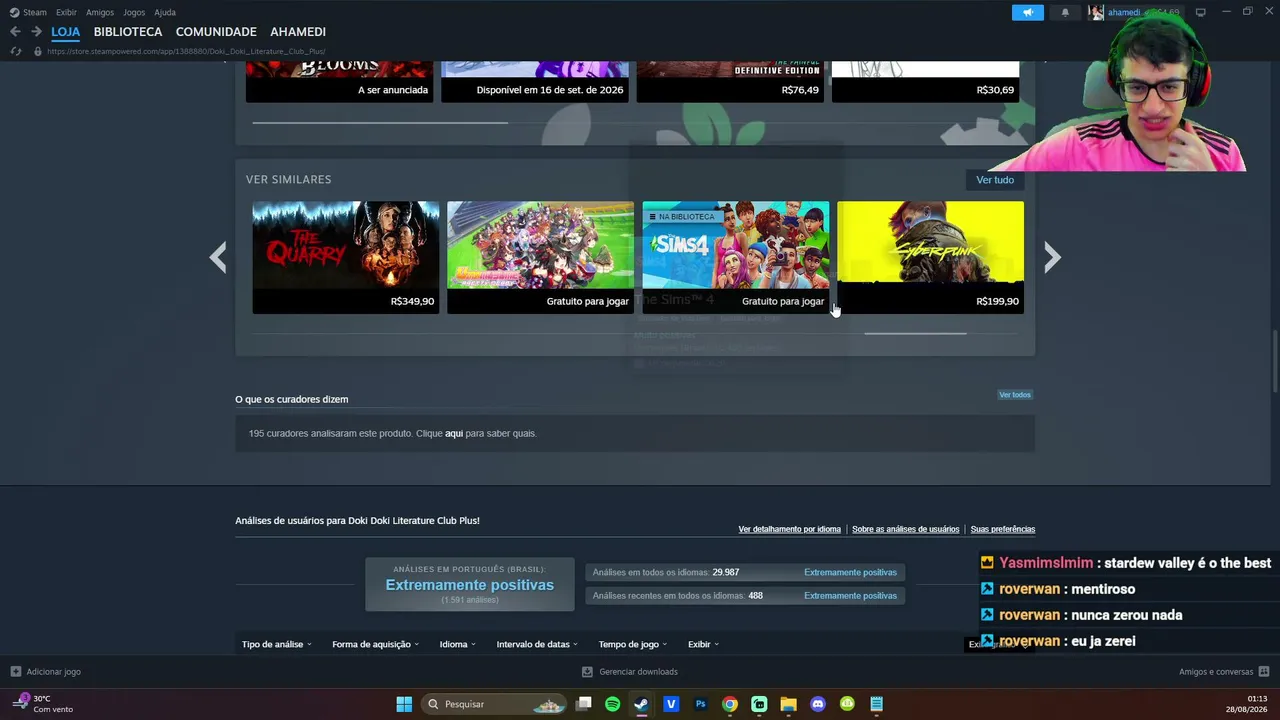1280x720 pixels.
Task: Switch to the COMUNIDADE tab
Action: (x=216, y=32)
